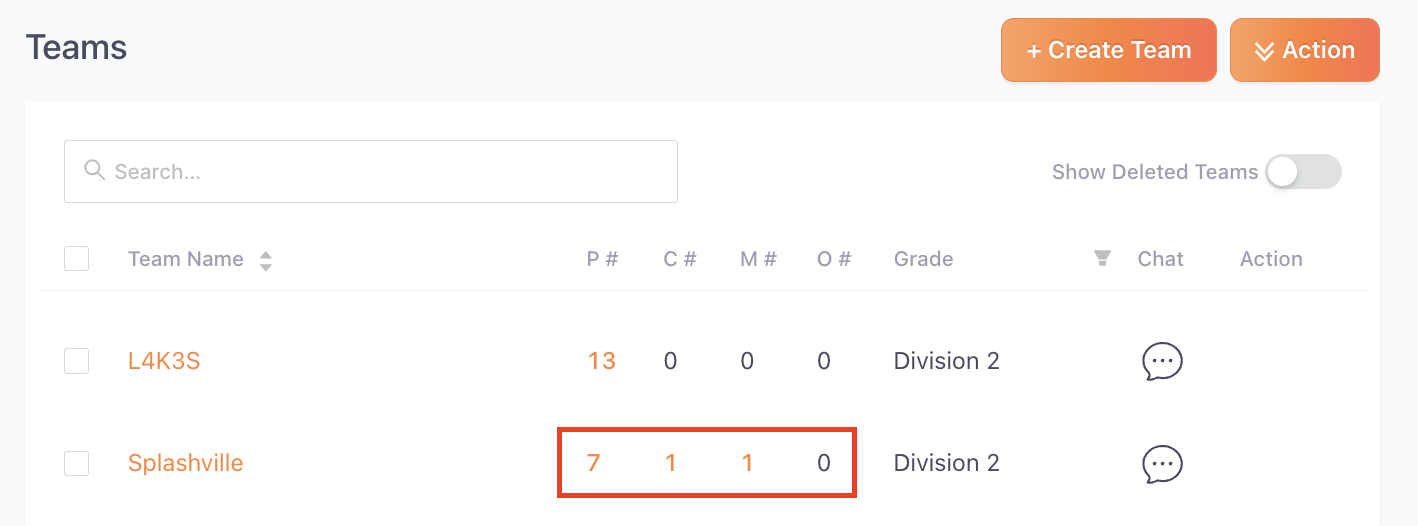The height and width of the screenshot is (526, 1418).
Task: Focus the Search teams input field
Action: 371,171
